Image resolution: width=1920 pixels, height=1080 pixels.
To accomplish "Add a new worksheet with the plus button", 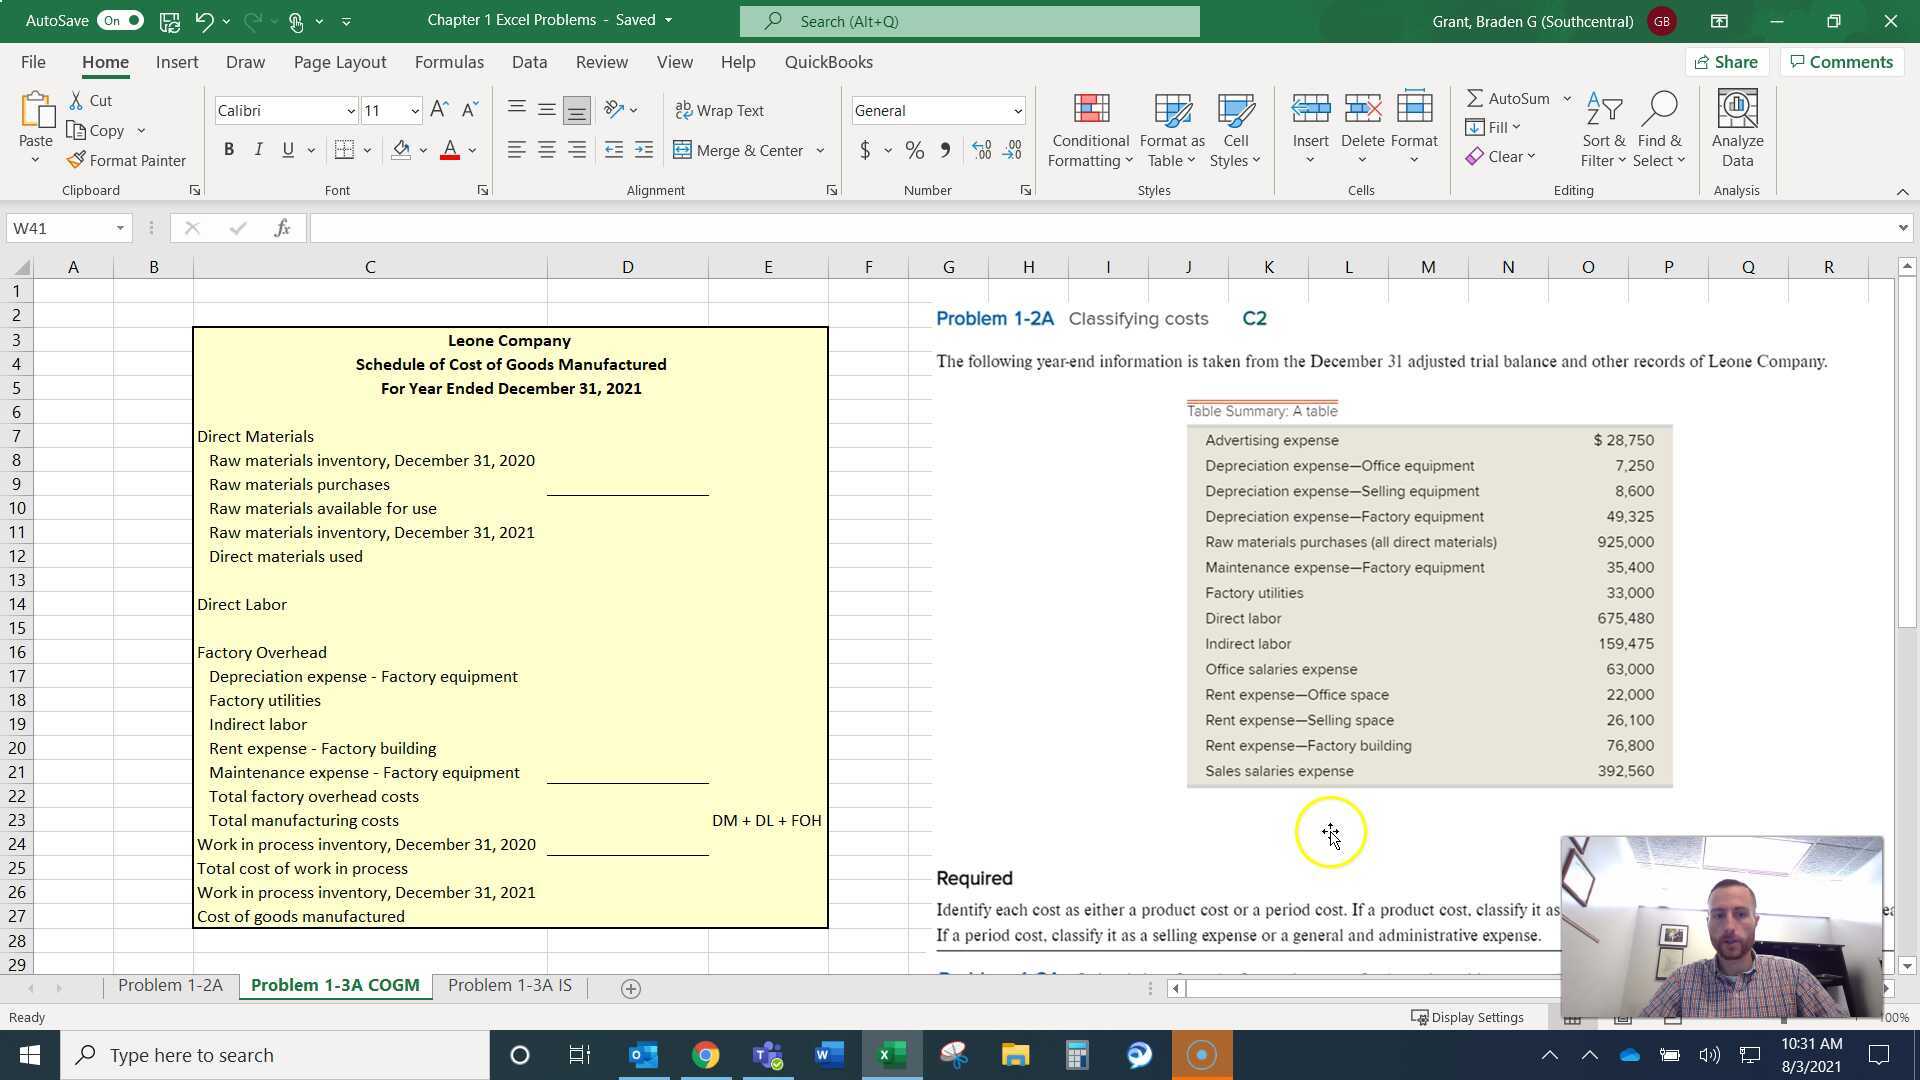I will click(630, 988).
